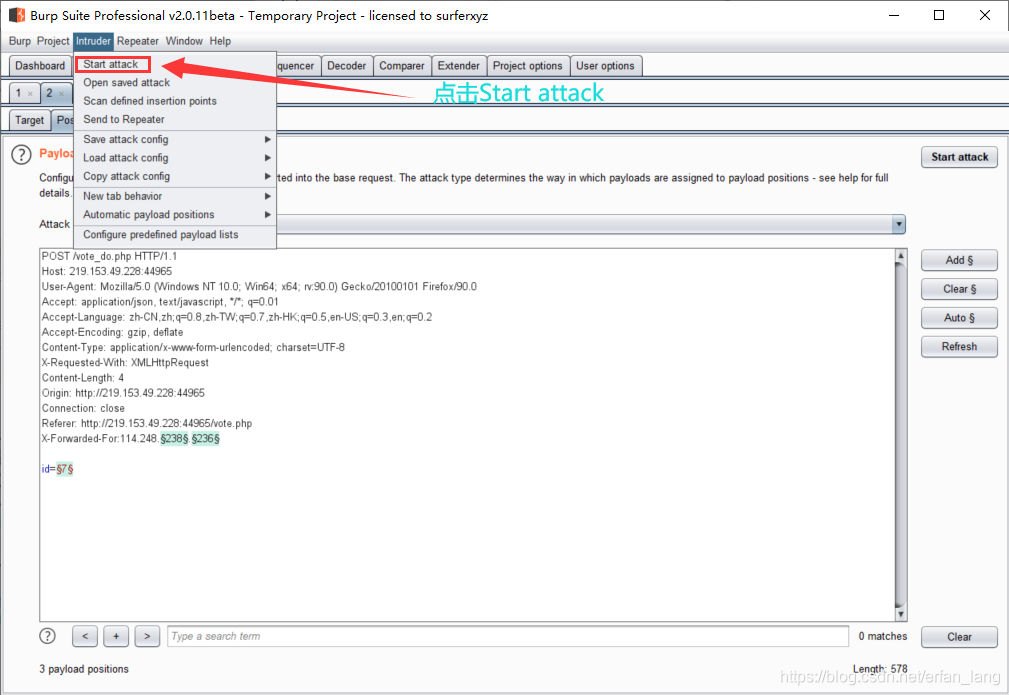Click the Accept-Encoding header line
The height and width of the screenshot is (695, 1009).
click(113, 333)
